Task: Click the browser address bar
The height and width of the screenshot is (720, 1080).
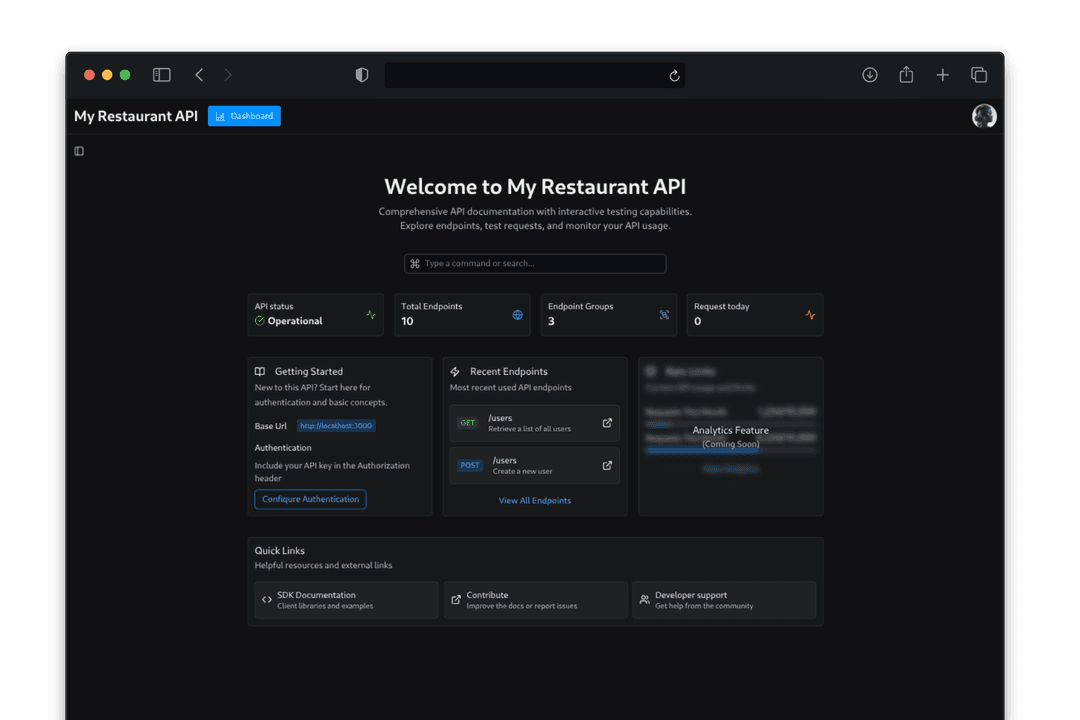Action: point(534,75)
